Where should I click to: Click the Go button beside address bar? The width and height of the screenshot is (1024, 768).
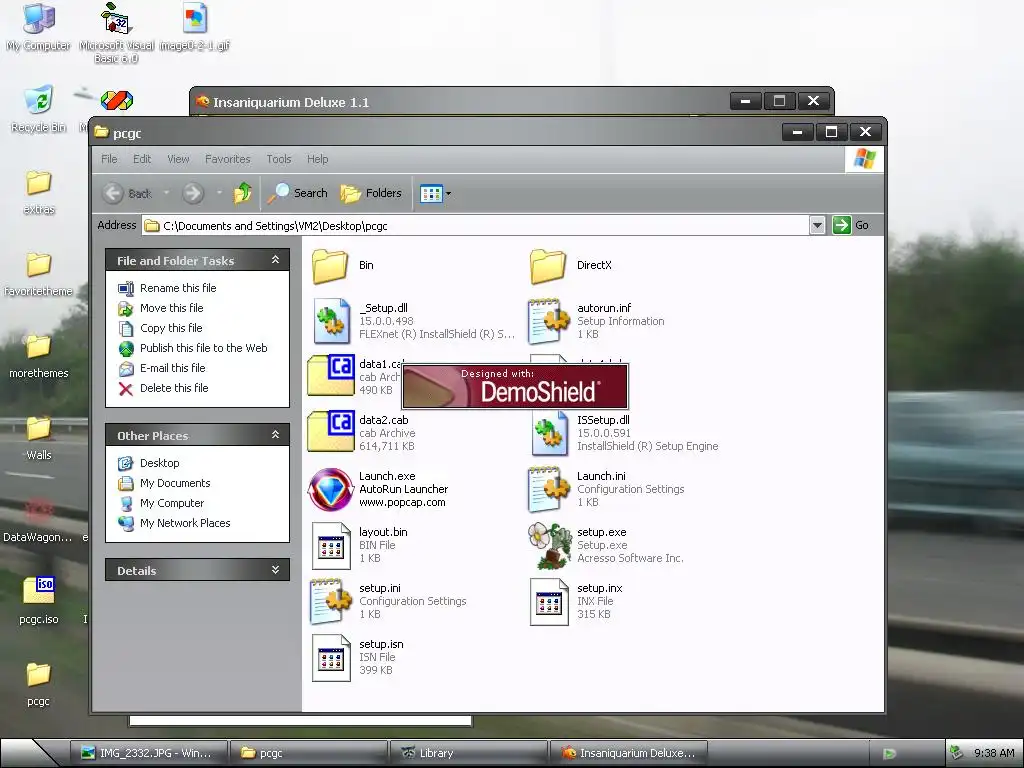coord(851,225)
